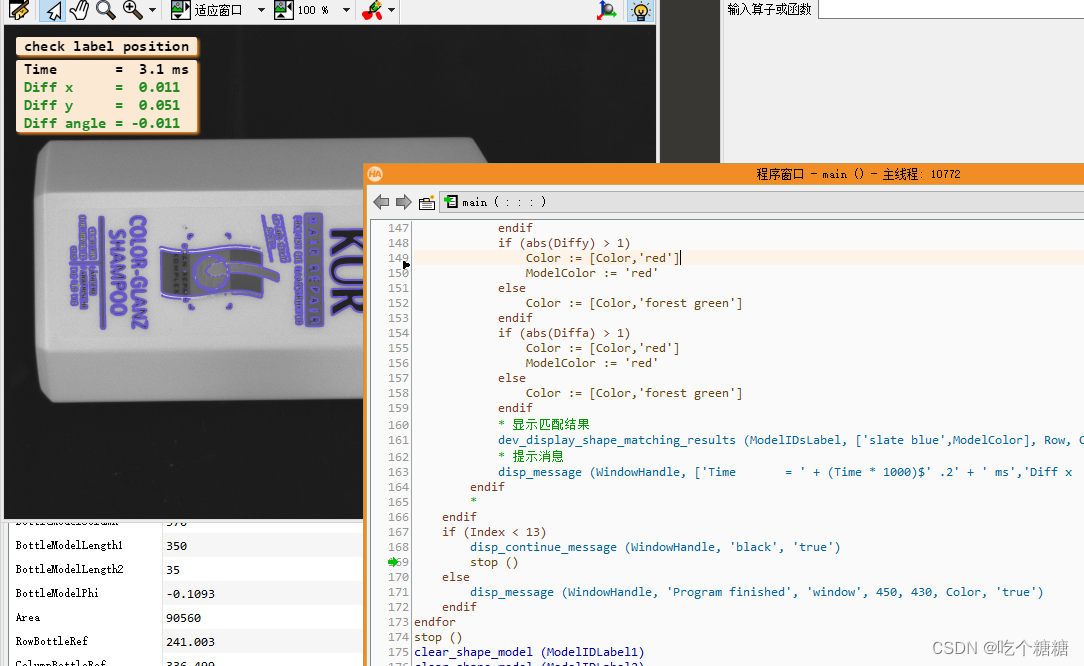Image resolution: width=1084 pixels, height=666 pixels.
Task: Click the program window title bar text
Action: (858, 174)
